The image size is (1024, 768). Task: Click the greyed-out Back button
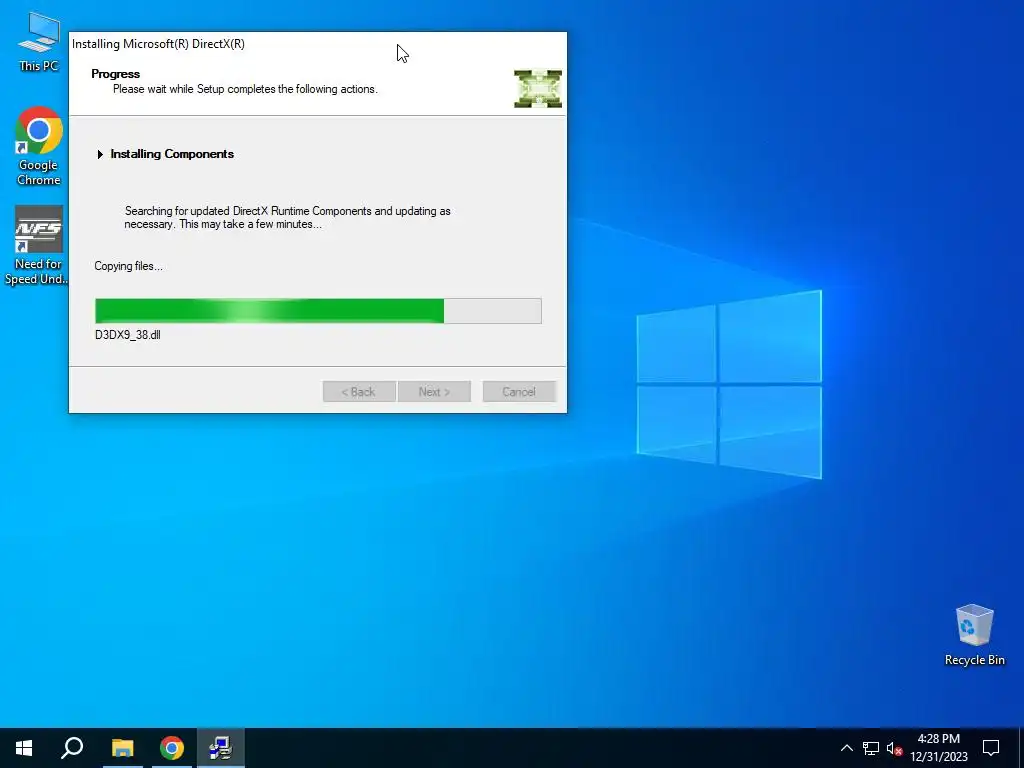click(359, 392)
